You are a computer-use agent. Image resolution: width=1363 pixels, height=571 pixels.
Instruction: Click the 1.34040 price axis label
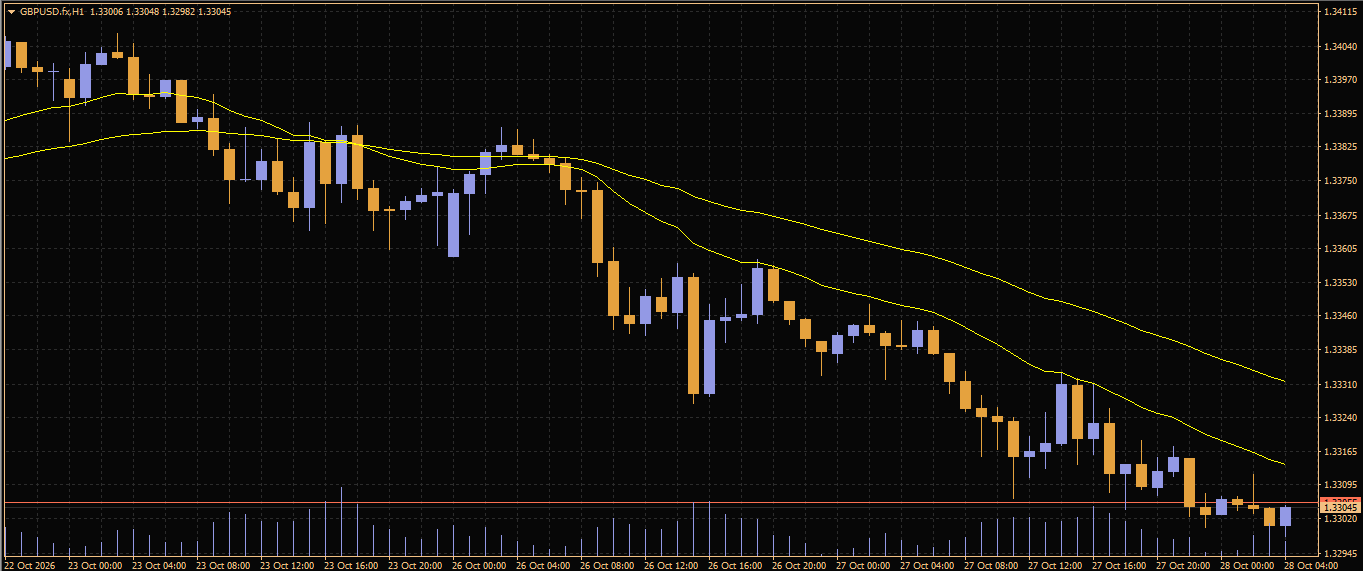[x=1339, y=46]
